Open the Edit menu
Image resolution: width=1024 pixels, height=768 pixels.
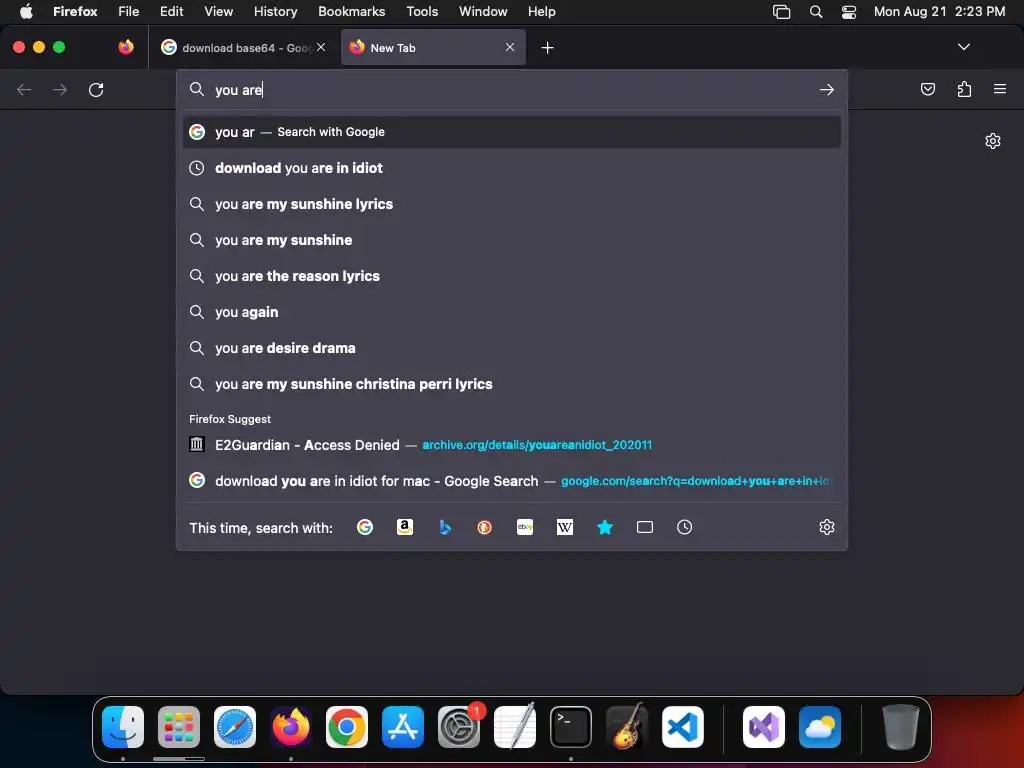pos(171,11)
